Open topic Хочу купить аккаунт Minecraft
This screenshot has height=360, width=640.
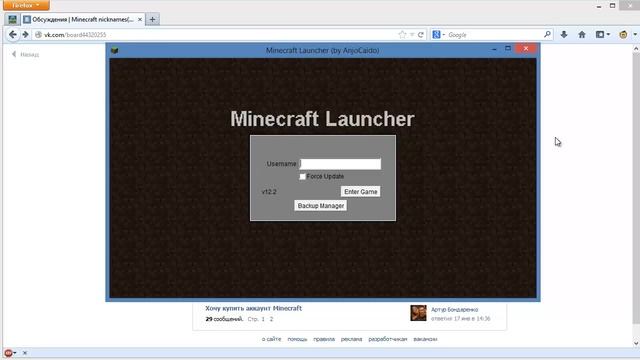click(253, 308)
